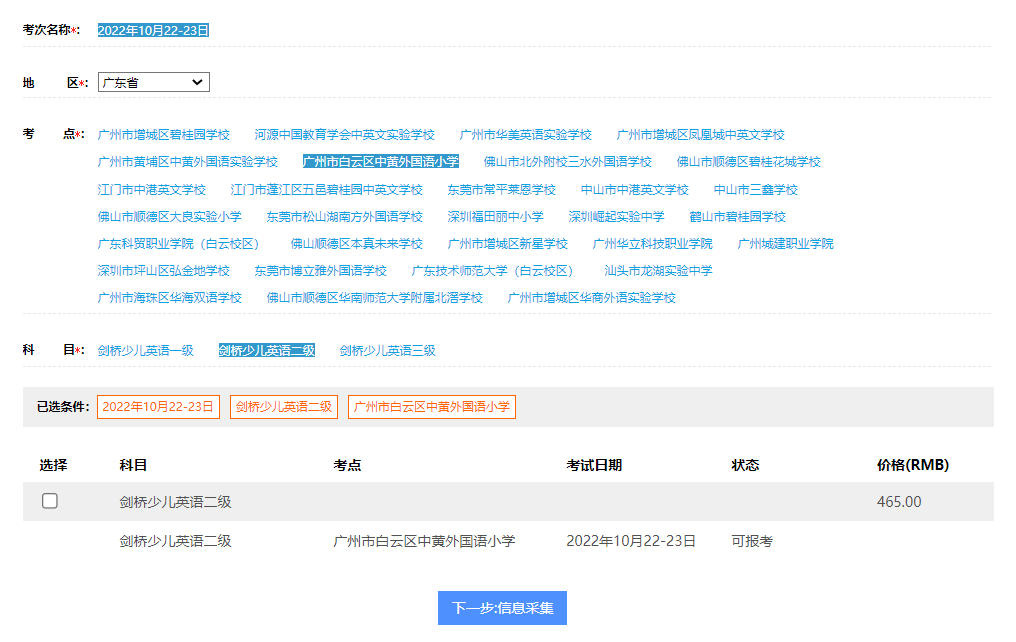The width and height of the screenshot is (1016, 642).
Task: Pick 中山市中港英文学校
Action: [634, 190]
